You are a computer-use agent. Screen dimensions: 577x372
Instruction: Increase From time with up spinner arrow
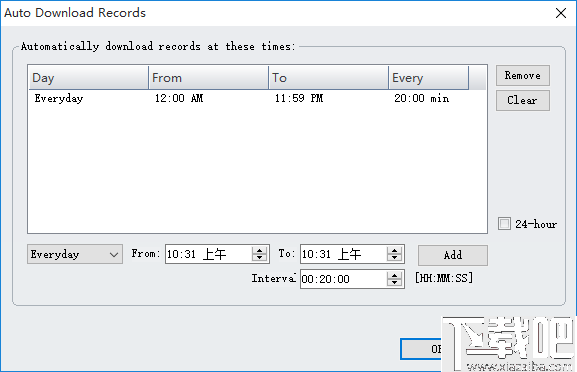259,250
